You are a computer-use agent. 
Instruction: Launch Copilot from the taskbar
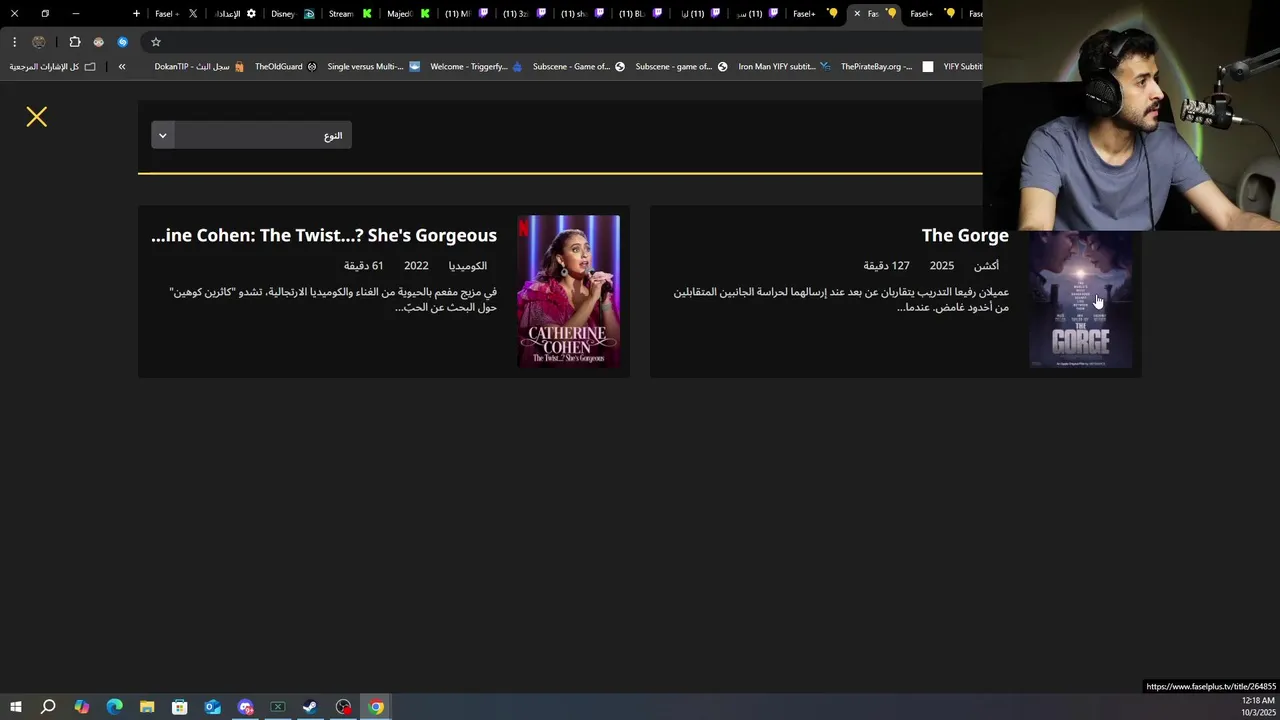[x=82, y=707]
